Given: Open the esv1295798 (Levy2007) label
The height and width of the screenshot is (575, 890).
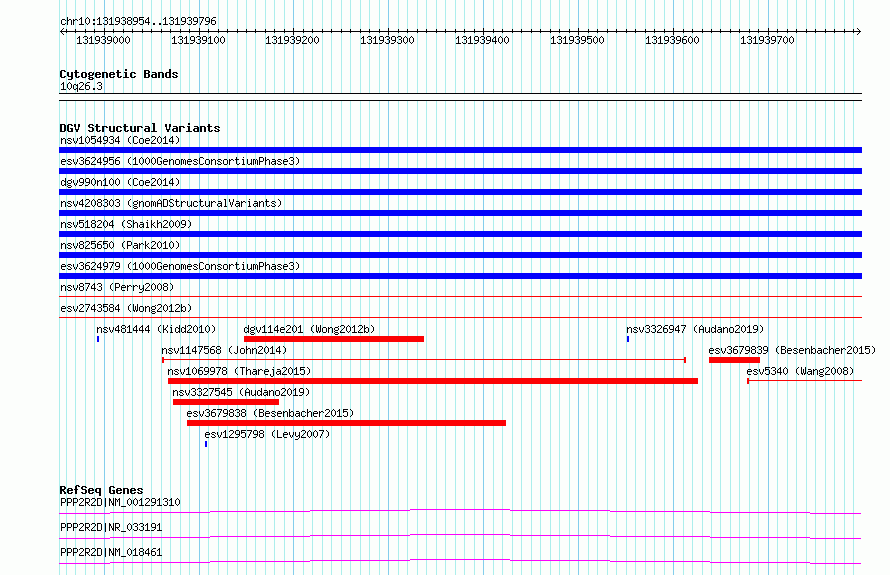Looking at the screenshot, I should click(x=267, y=434).
